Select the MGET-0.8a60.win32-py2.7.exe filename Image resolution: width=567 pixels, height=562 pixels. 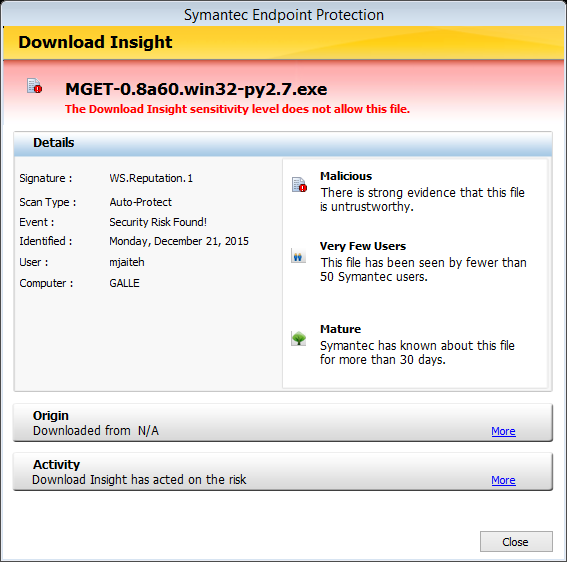(x=196, y=89)
